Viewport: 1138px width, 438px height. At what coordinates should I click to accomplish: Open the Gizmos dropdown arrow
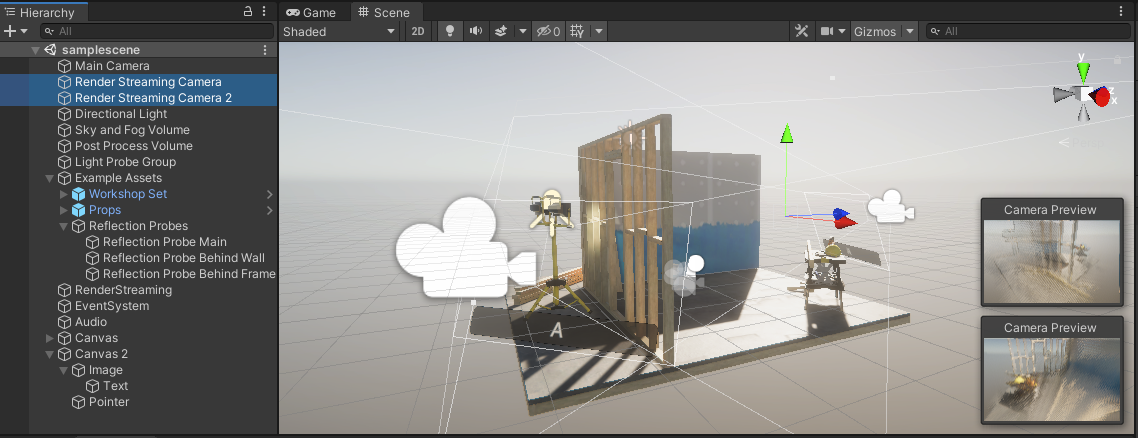(909, 31)
